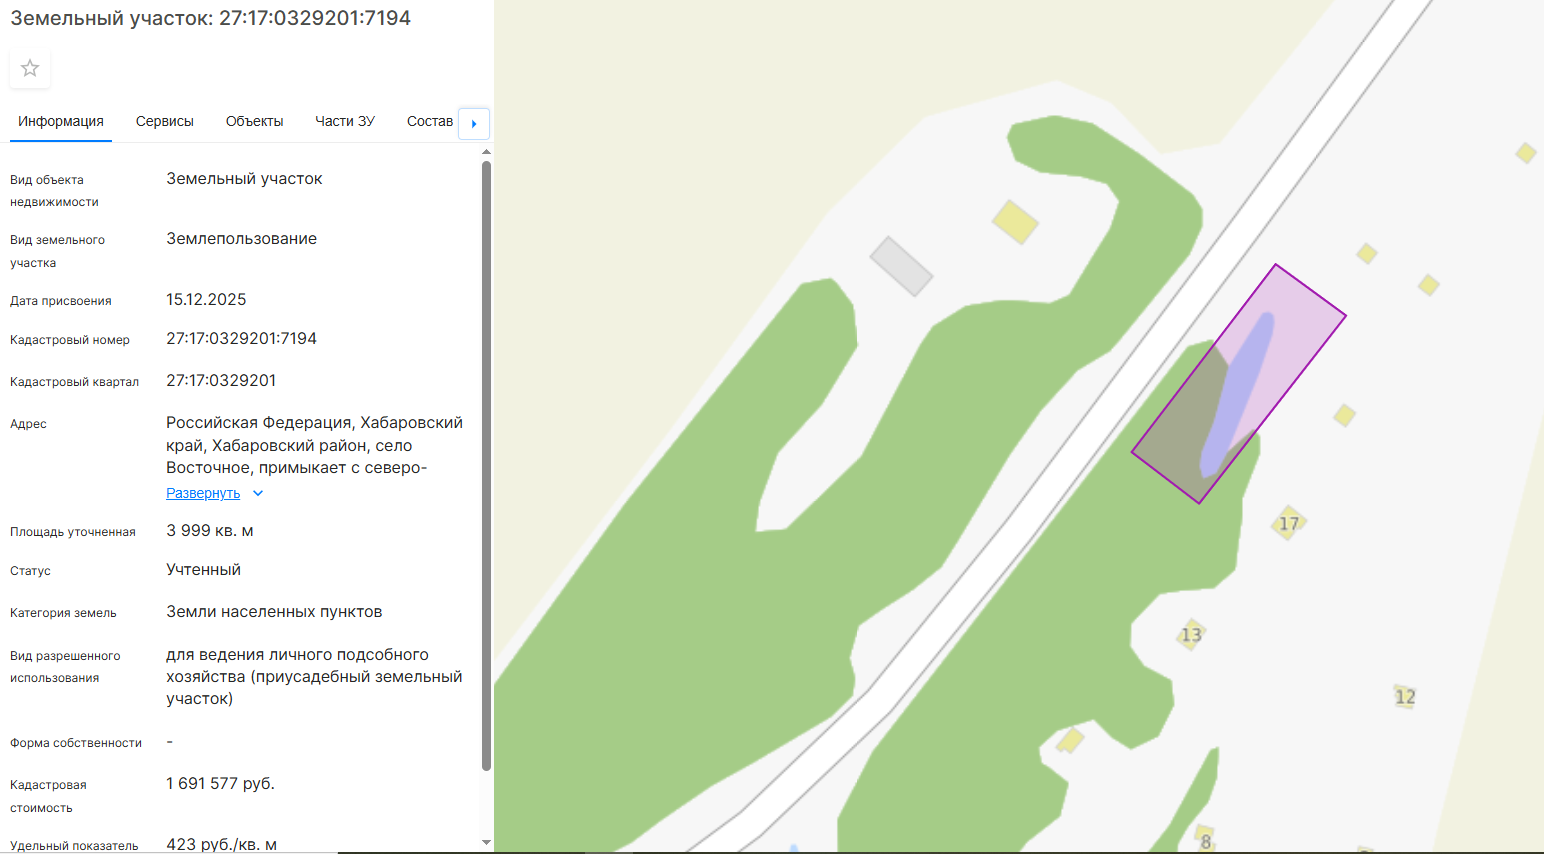Viewport: 1544px width, 854px height.
Task: Add the parcel to favorites with the star icon
Action: point(30,68)
